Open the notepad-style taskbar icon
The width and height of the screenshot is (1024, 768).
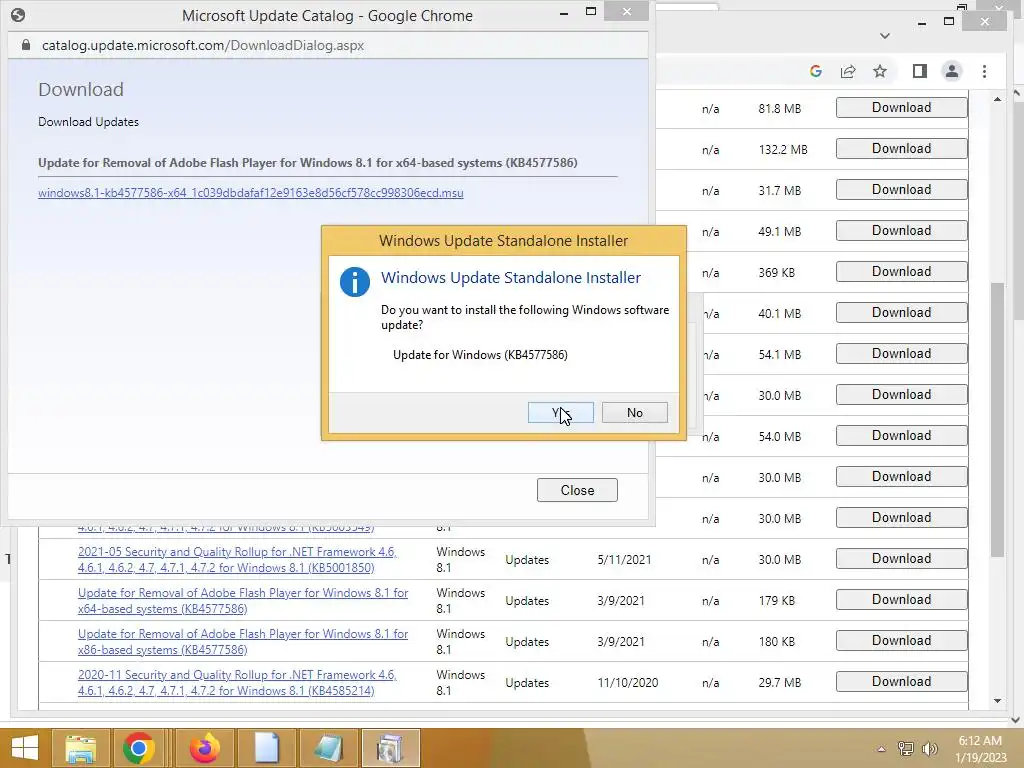[328, 748]
